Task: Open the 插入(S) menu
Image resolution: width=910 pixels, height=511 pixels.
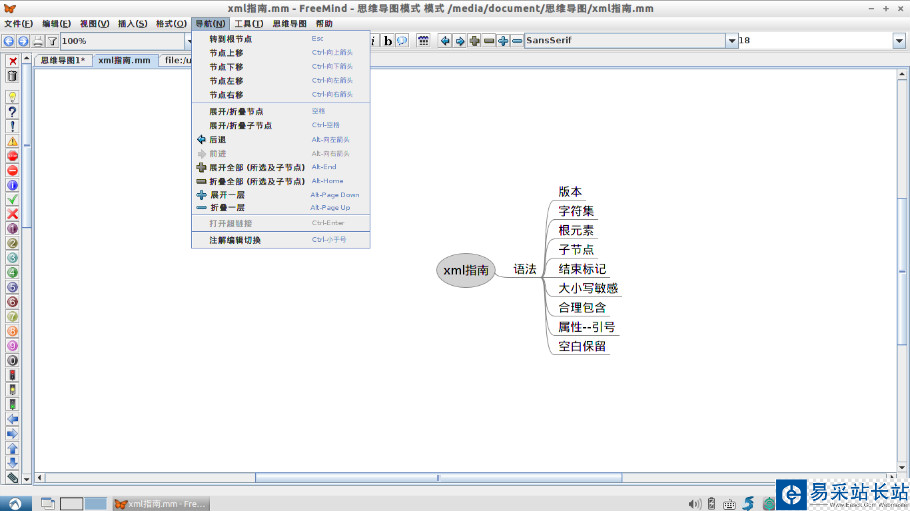Action: (x=132, y=24)
